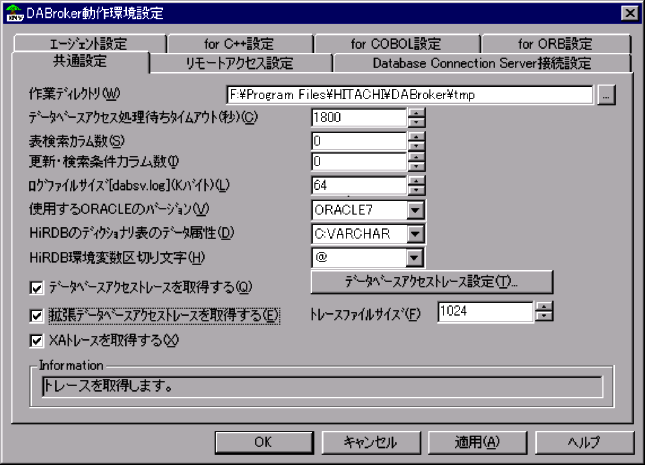The width and height of the screenshot is (645, 465).
Task: Click the 使用するORACLEのバージョン(V) label
Action: (x=119, y=209)
